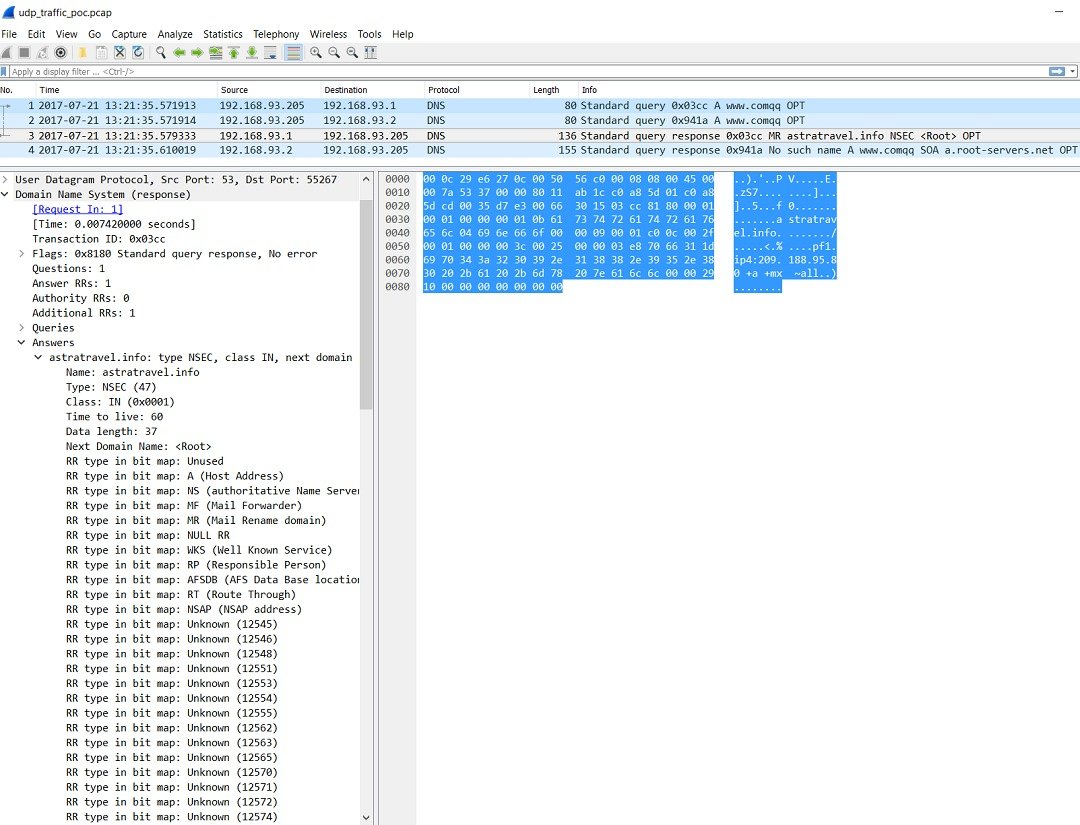Expand the Queries node
This screenshot has height=825, width=1080.
(x=21, y=328)
